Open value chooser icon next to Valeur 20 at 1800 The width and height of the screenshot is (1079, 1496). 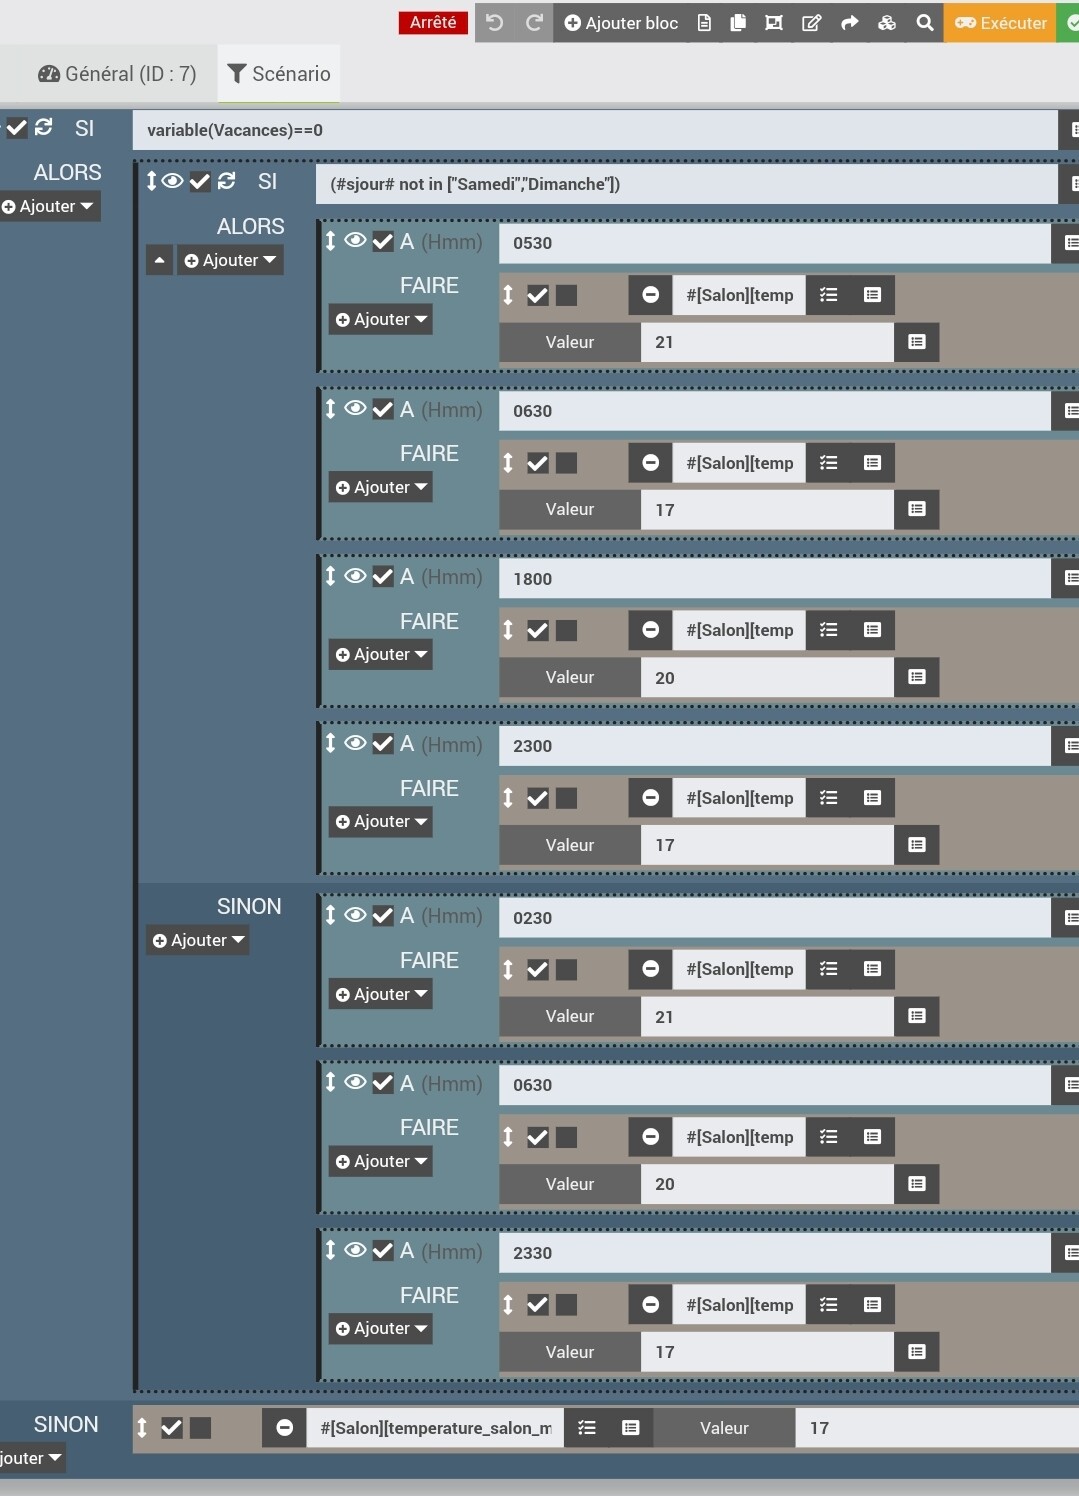coord(916,677)
